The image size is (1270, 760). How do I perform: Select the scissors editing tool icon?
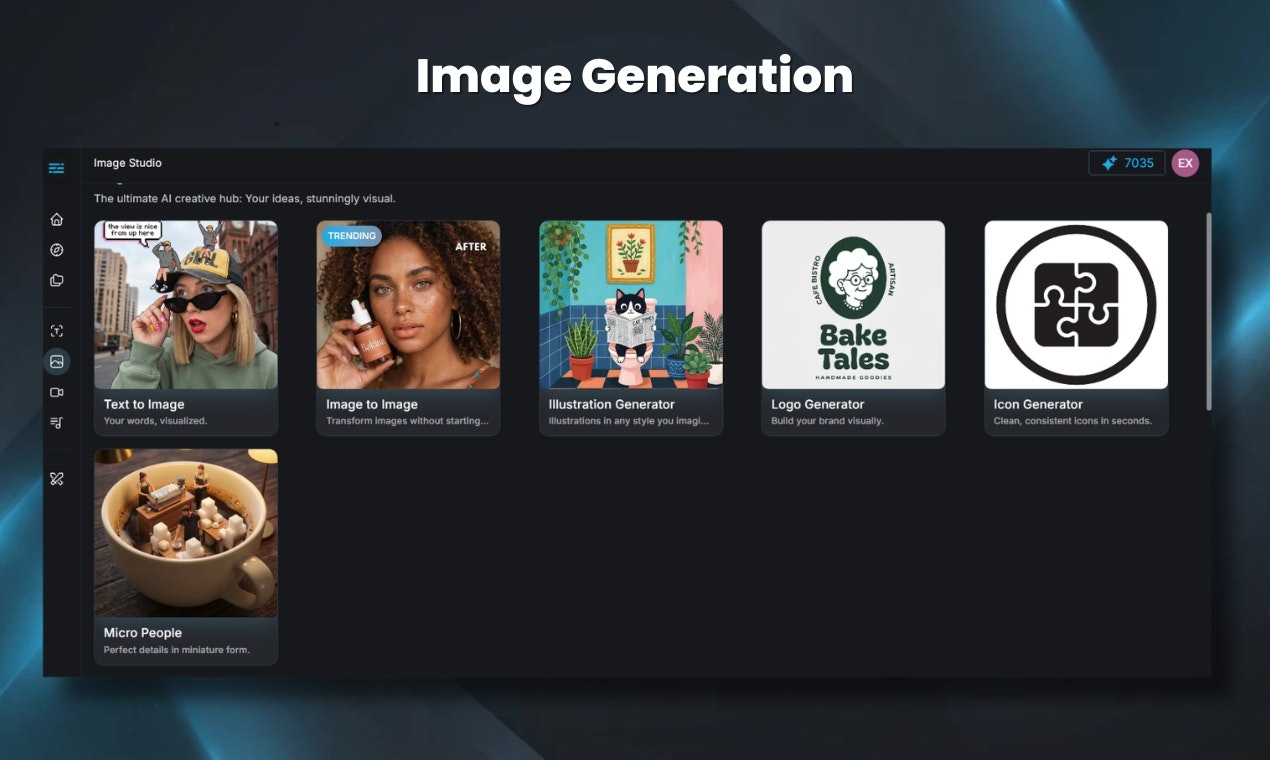point(56,478)
